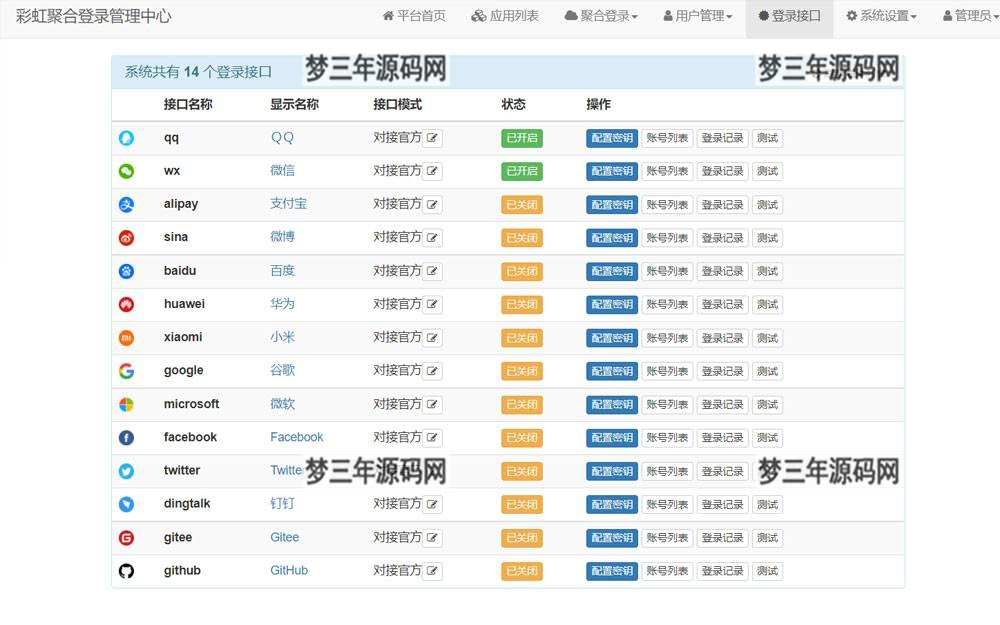Toggle the 已关闭 status for alipay
The image size is (1000, 625).
[x=522, y=205]
